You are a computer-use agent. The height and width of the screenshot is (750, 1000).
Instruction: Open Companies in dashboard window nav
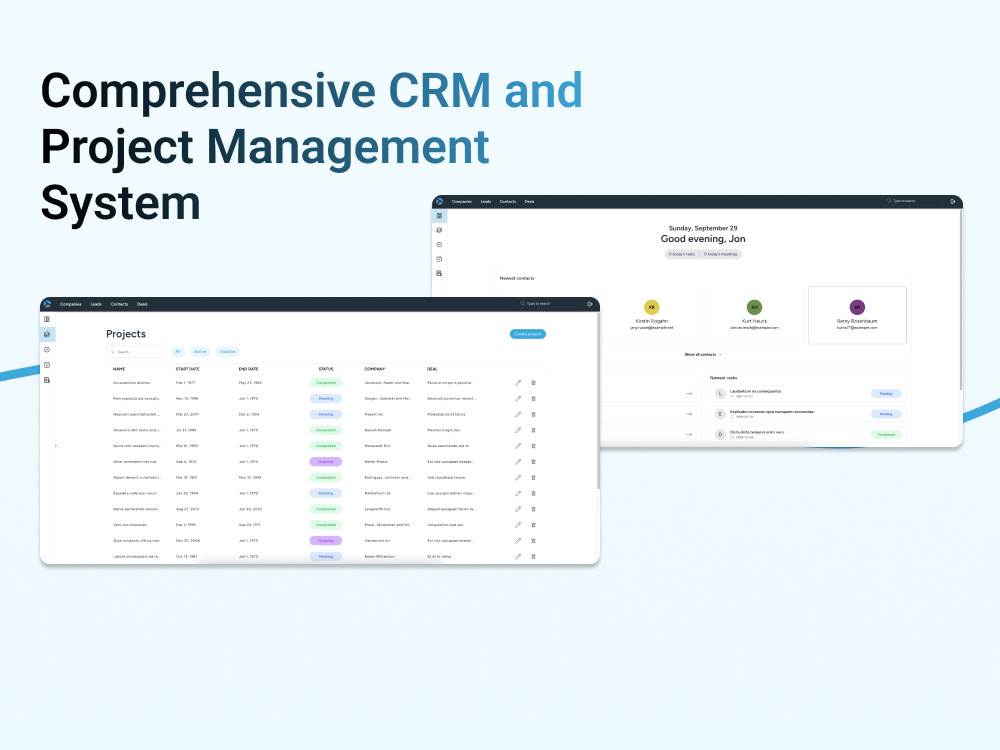[x=462, y=202]
